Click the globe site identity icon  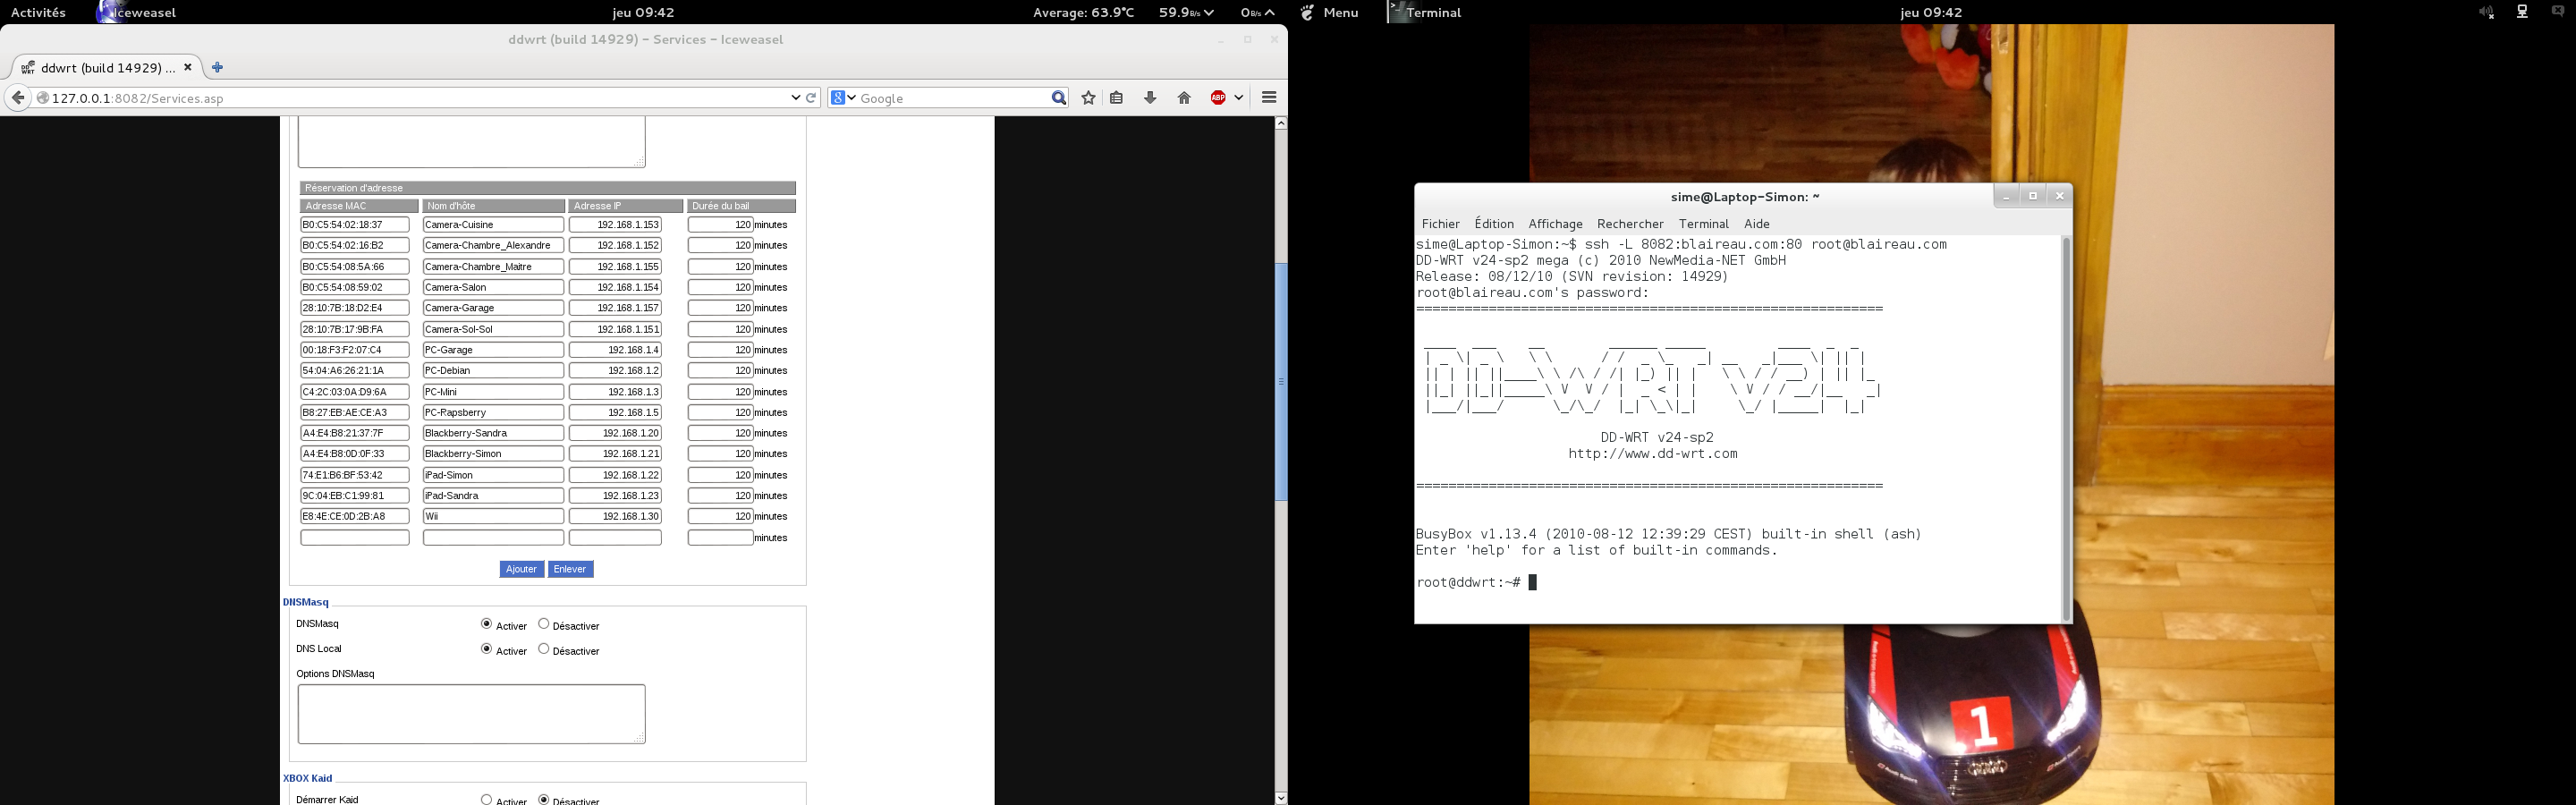pos(43,98)
